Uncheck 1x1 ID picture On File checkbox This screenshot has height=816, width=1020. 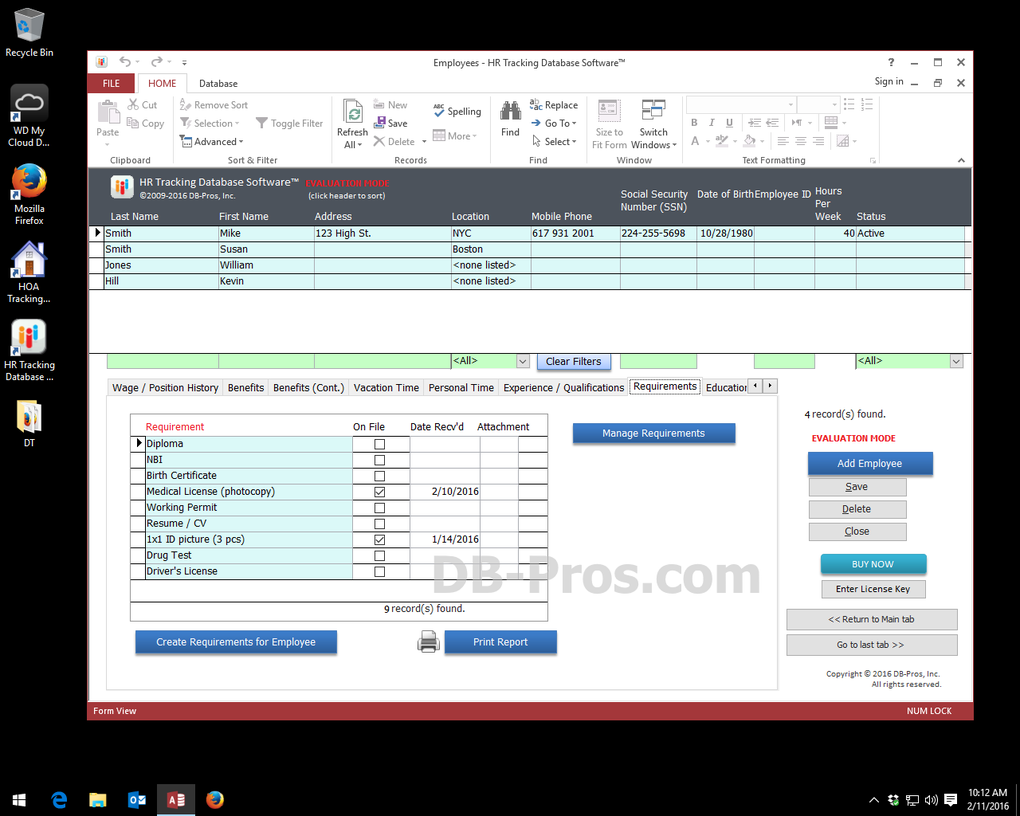tap(380, 540)
